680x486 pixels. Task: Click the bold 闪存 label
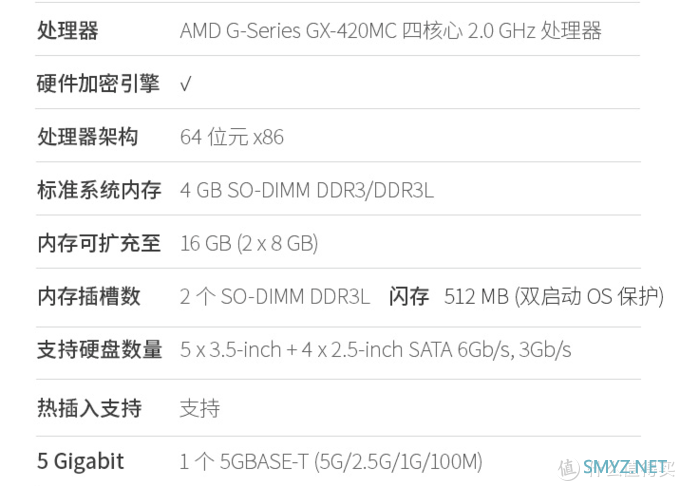(409, 297)
